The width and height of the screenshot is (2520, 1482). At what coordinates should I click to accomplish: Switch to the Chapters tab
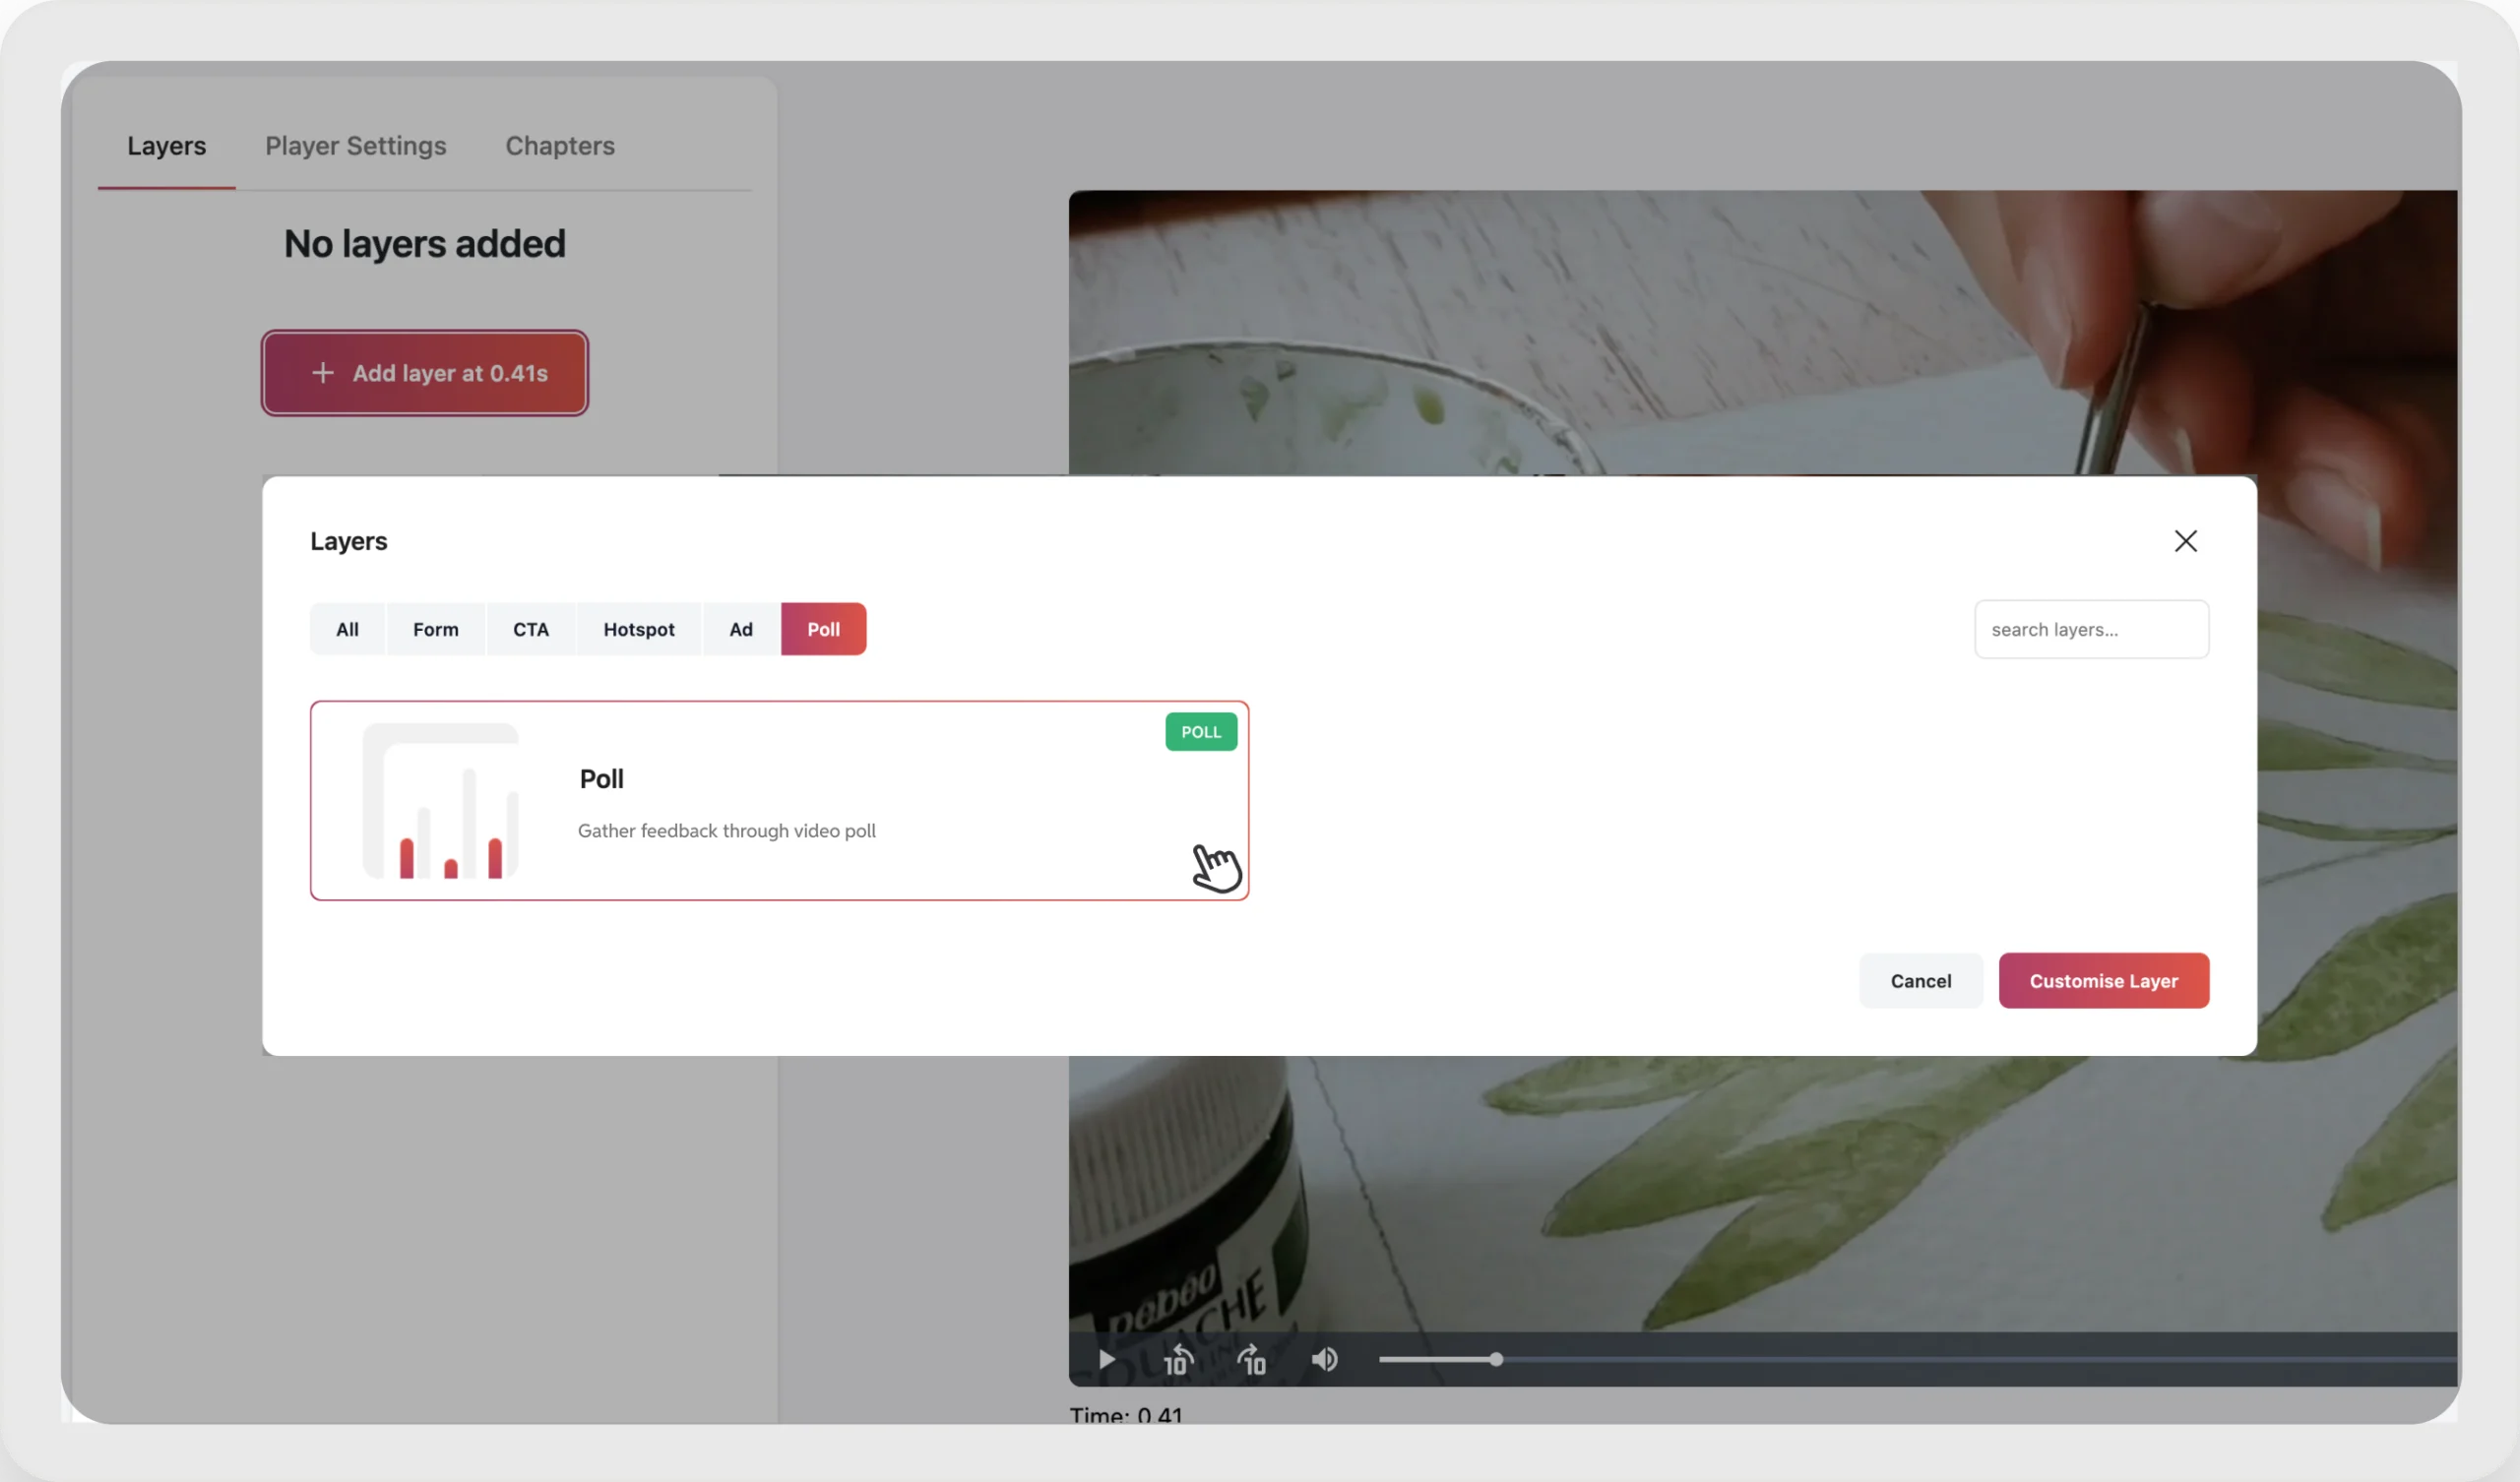[560, 146]
